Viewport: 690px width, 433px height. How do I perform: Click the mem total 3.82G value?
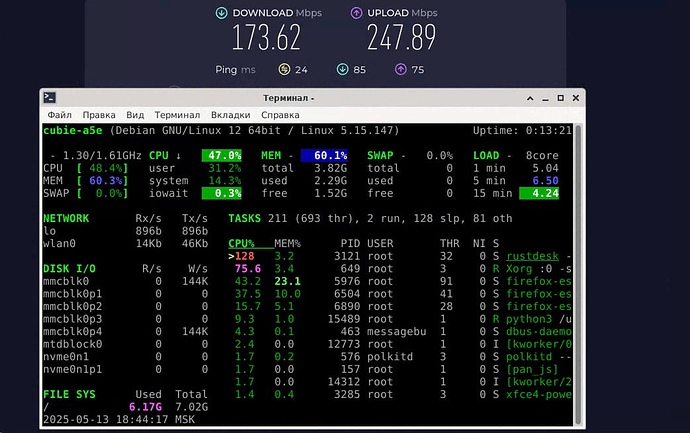pyautogui.click(x=330, y=168)
